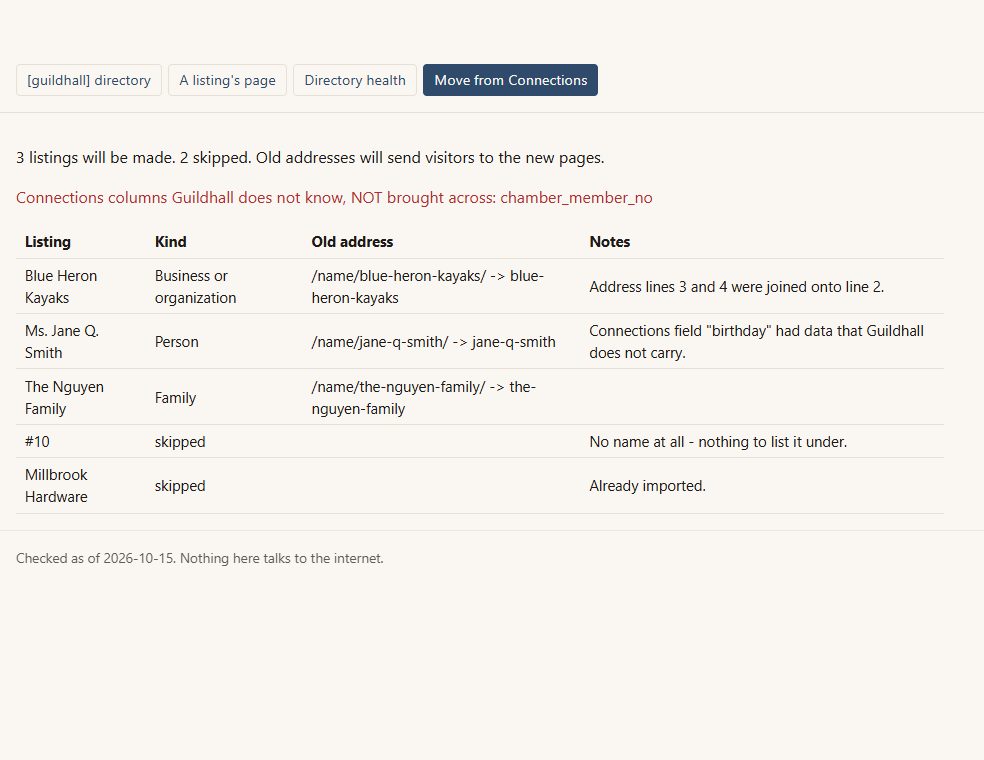
Task: Click the Old address column header
Action: click(352, 242)
